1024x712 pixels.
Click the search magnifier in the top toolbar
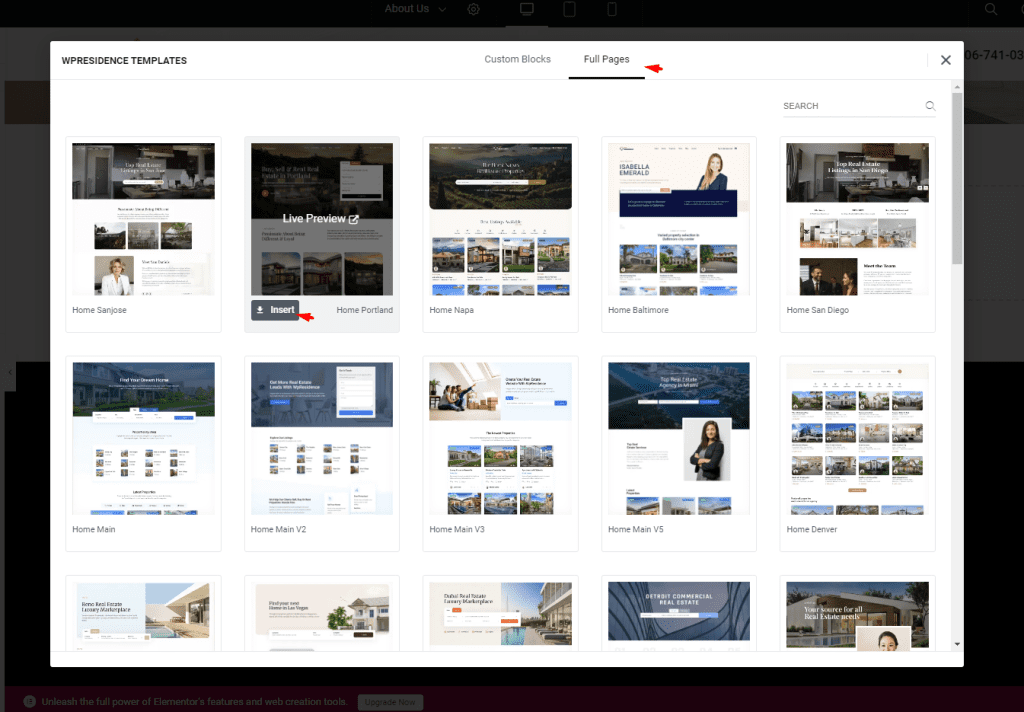tap(989, 10)
